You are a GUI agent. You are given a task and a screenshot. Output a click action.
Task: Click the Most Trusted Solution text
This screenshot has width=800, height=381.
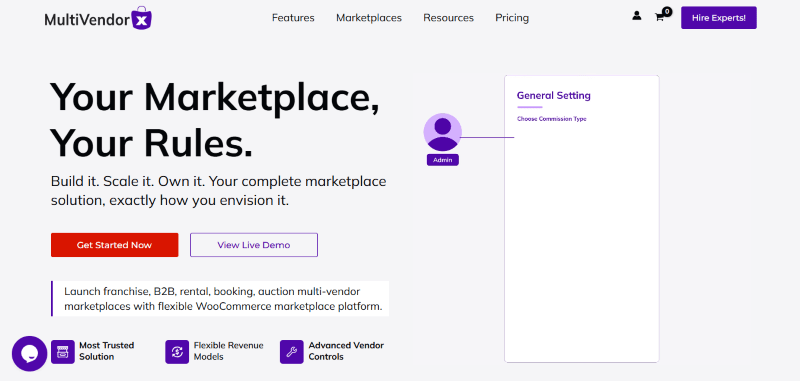click(x=106, y=351)
